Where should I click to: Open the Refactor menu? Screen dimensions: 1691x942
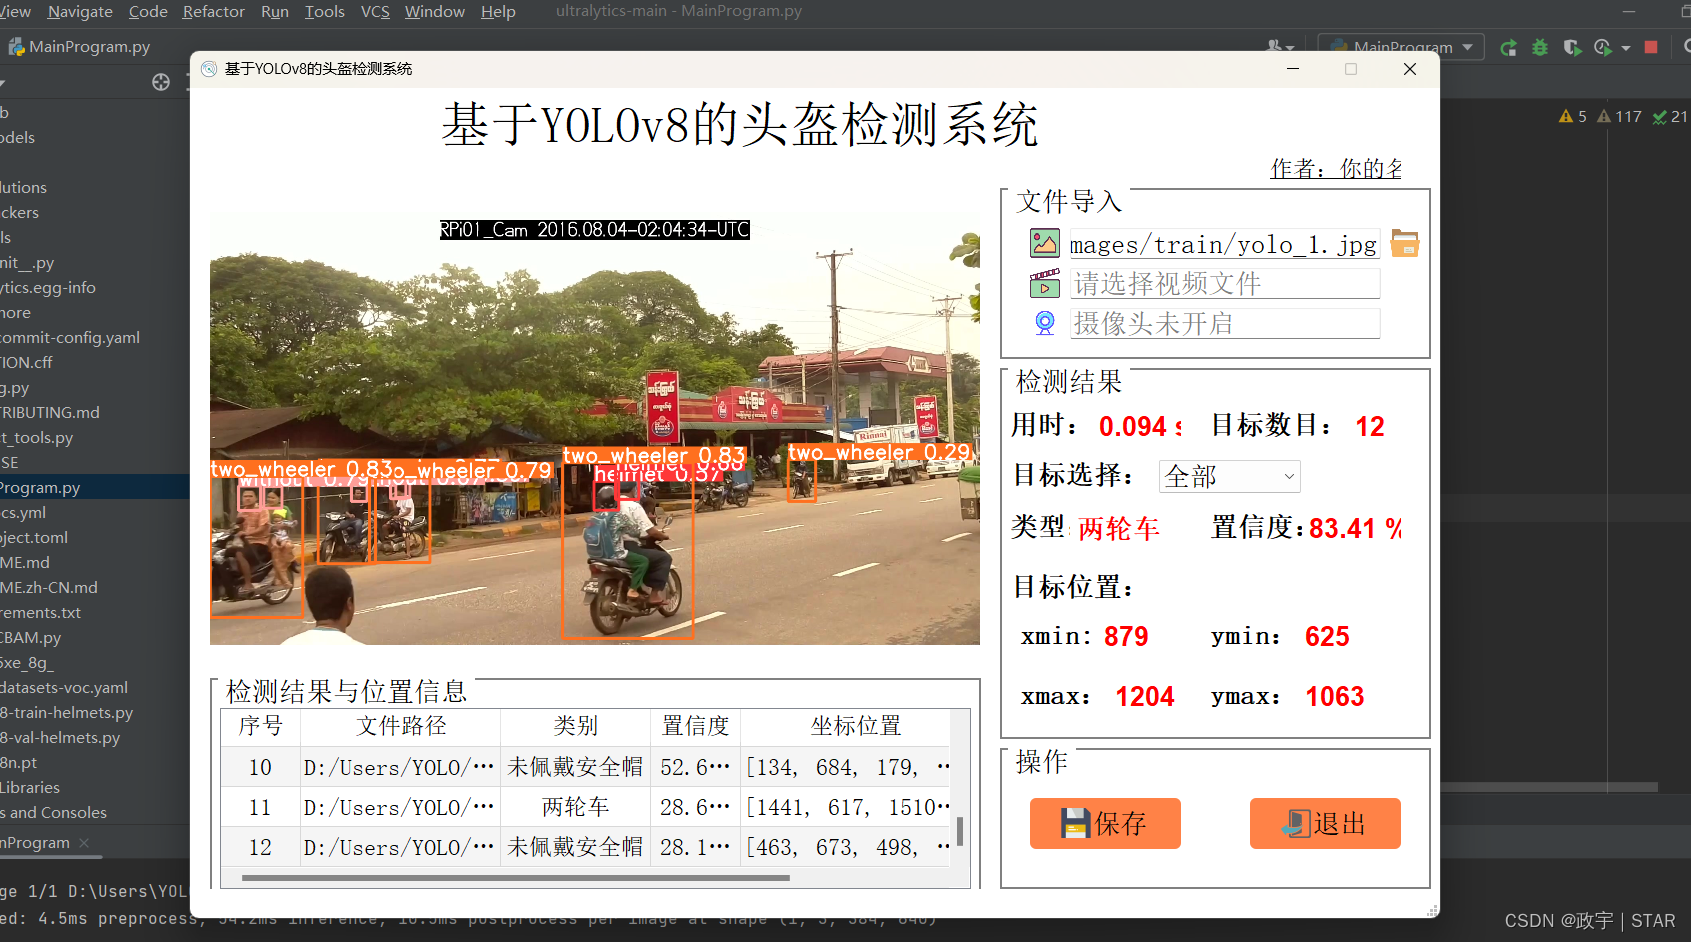[x=213, y=11]
